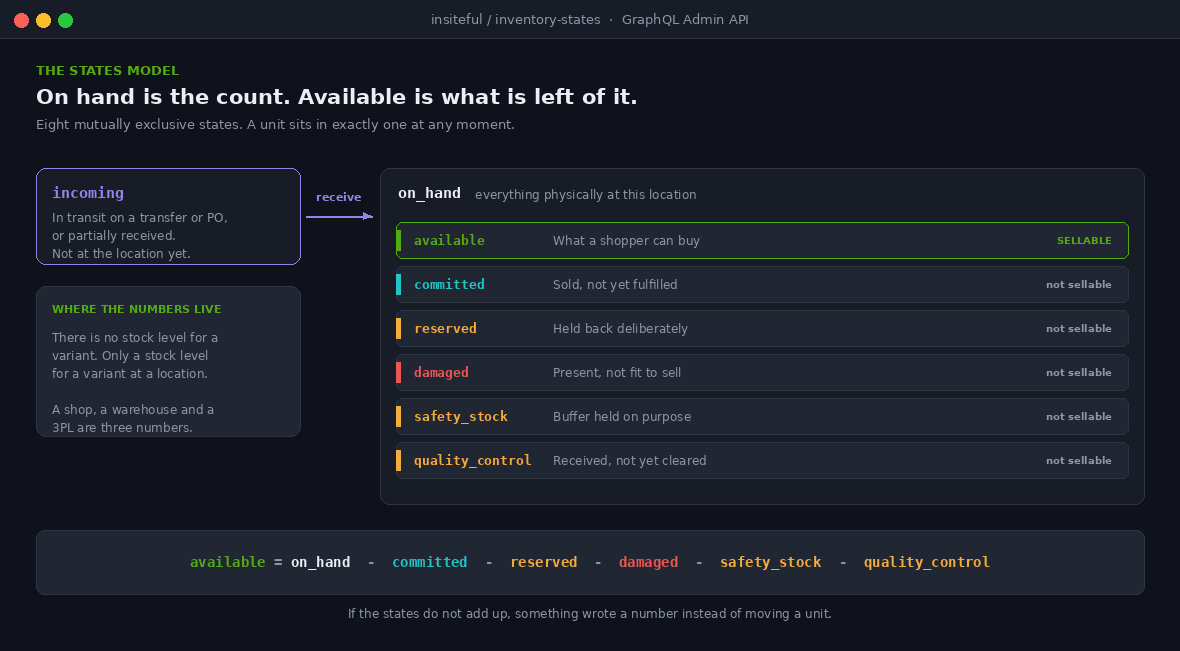The height and width of the screenshot is (651, 1180).
Task: Click 'not sellable' badge on reserved row
Action: click(x=1078, y=329)
